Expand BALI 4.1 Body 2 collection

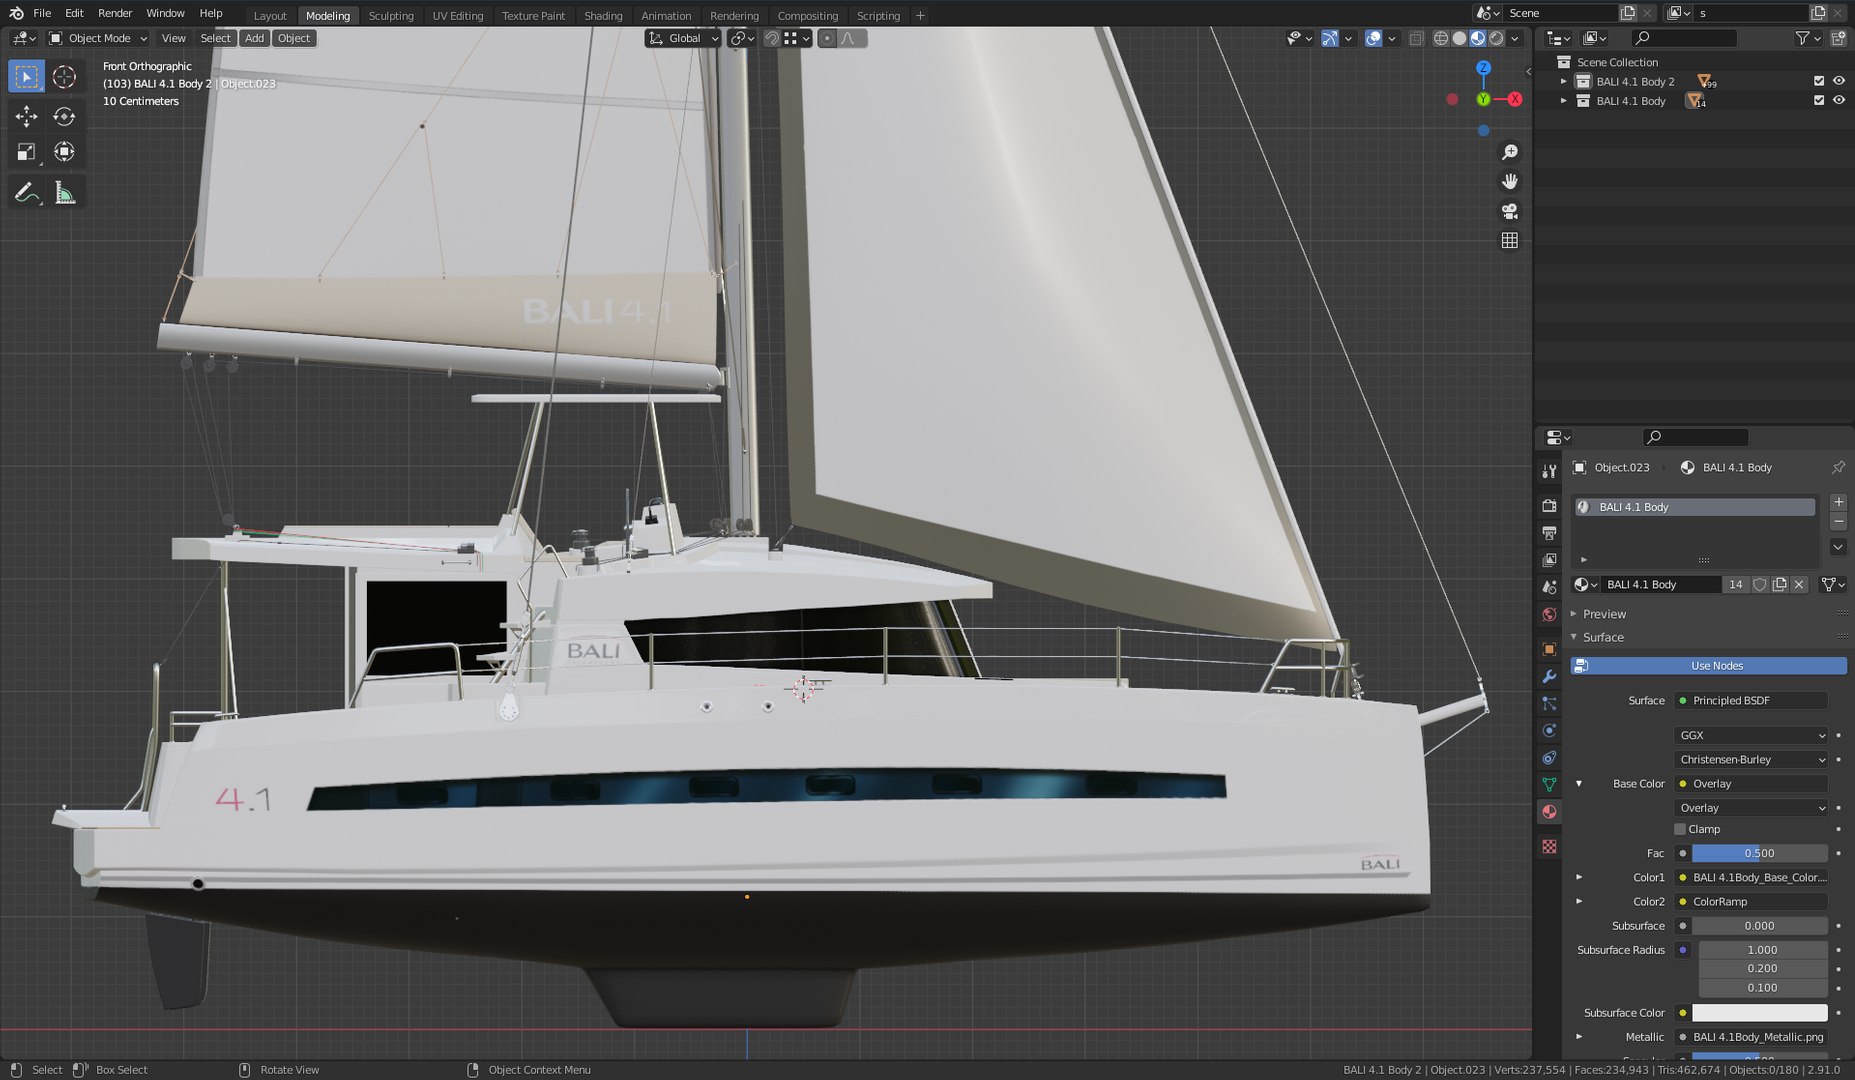coord(1563,81)
